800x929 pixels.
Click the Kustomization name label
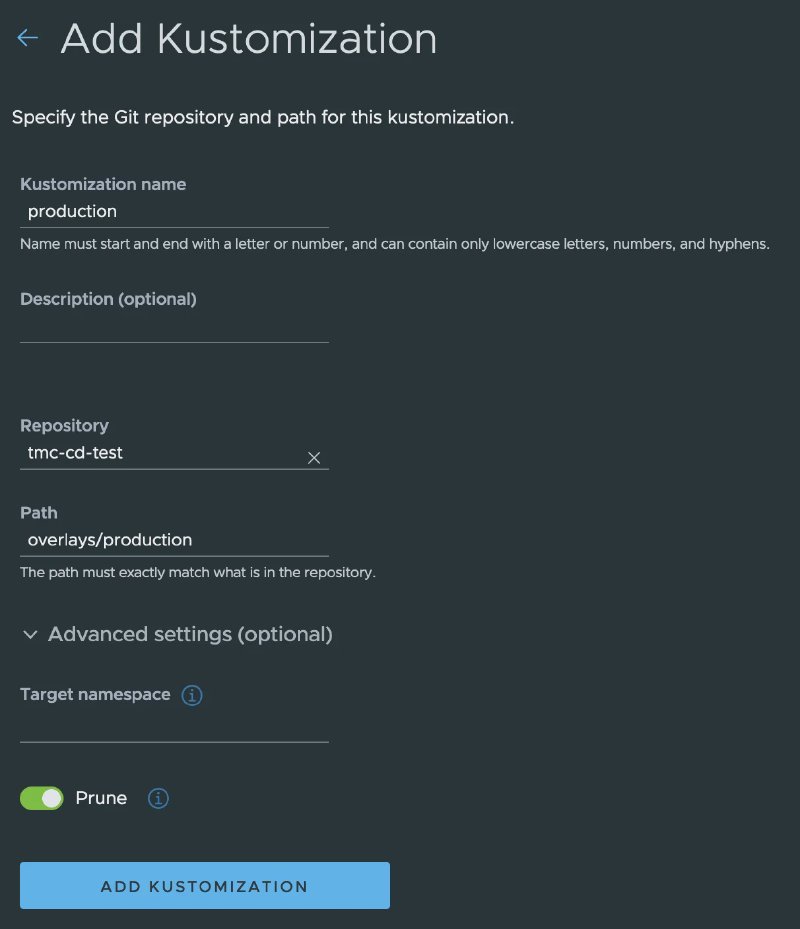(x=103, y=184)
